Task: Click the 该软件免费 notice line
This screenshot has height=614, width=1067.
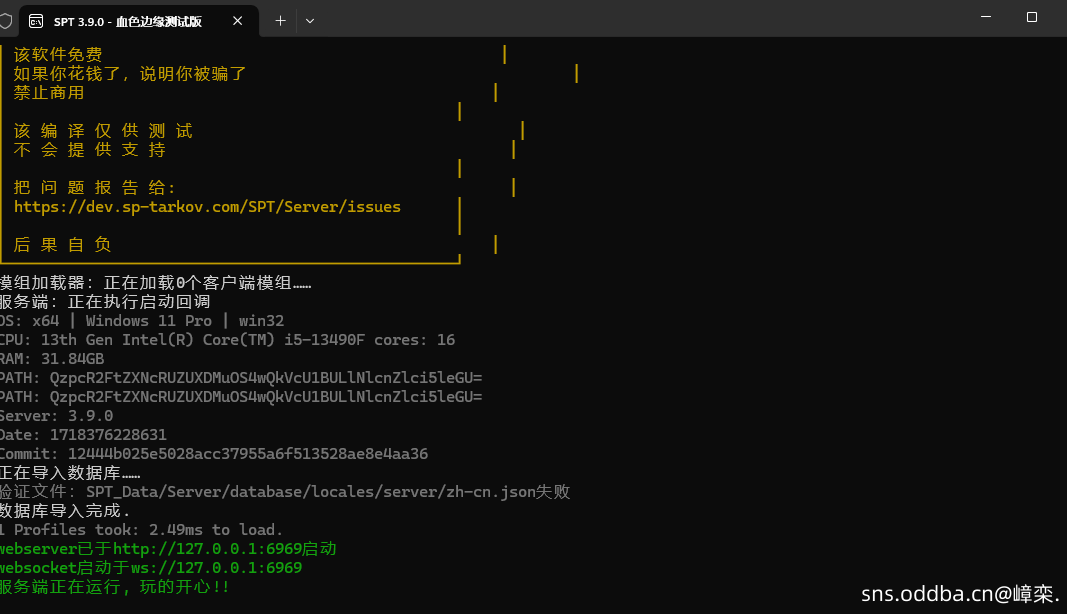Action: click(58, 54)
